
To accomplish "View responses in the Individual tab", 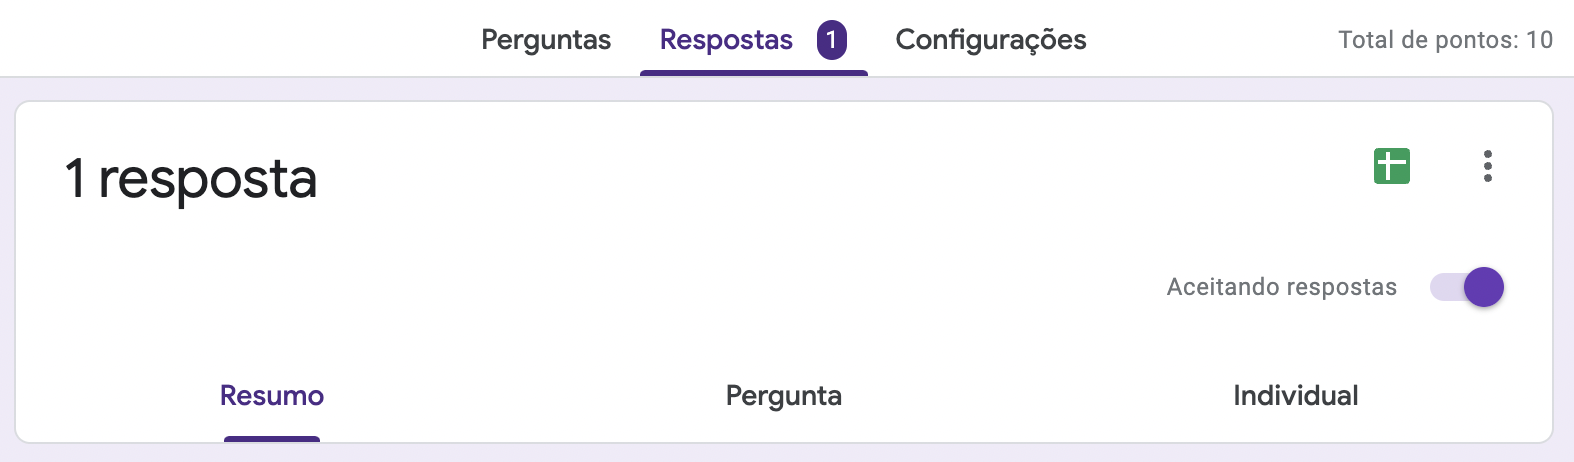I will click(x=1295, y=396).
